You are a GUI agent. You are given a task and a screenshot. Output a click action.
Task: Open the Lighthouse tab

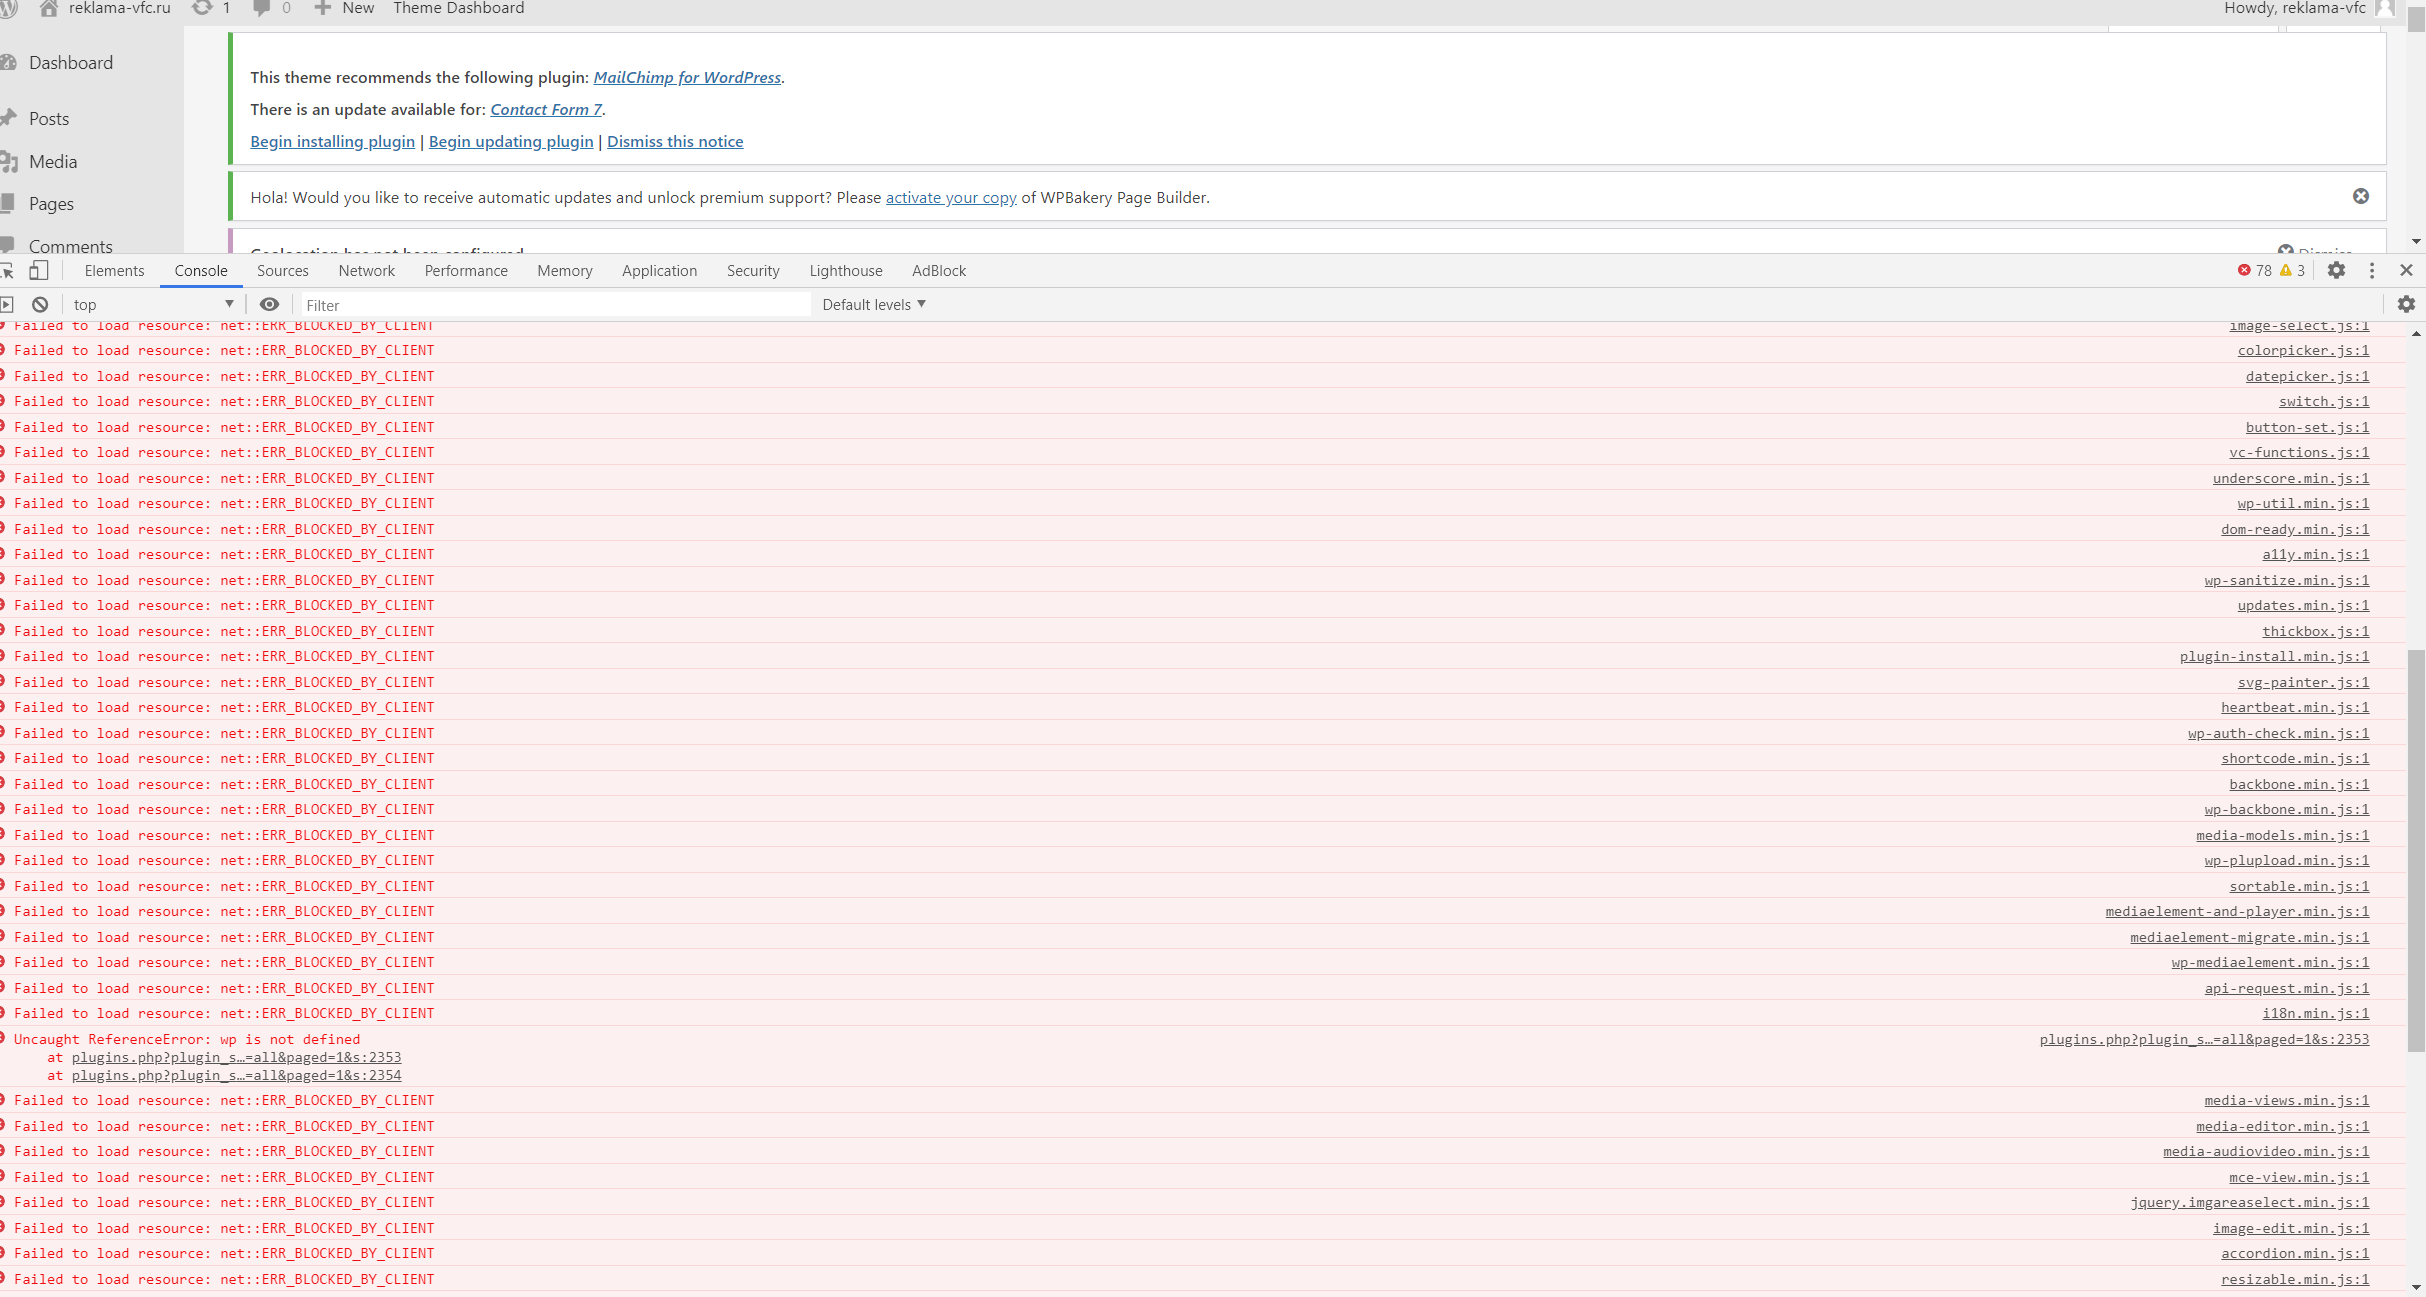tap(845, 271)
